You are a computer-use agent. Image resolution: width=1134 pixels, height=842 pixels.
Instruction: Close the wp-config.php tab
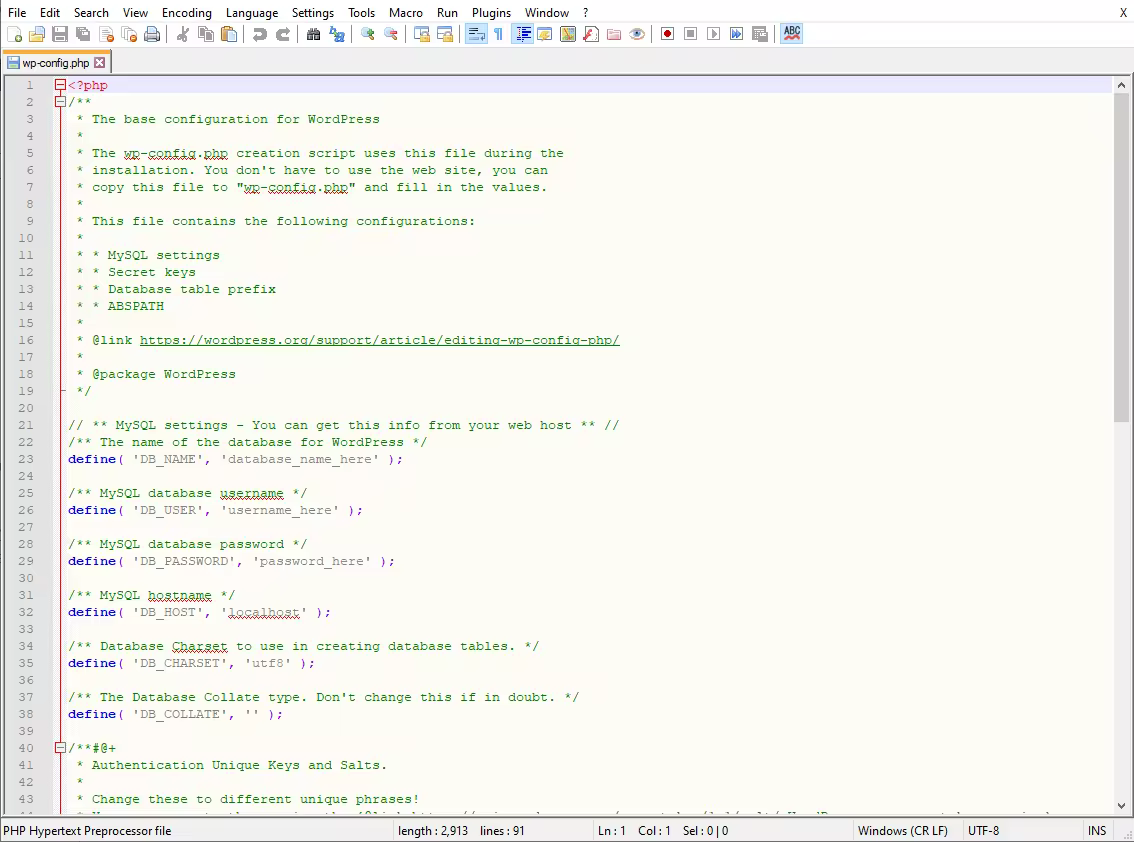[100, 63]
